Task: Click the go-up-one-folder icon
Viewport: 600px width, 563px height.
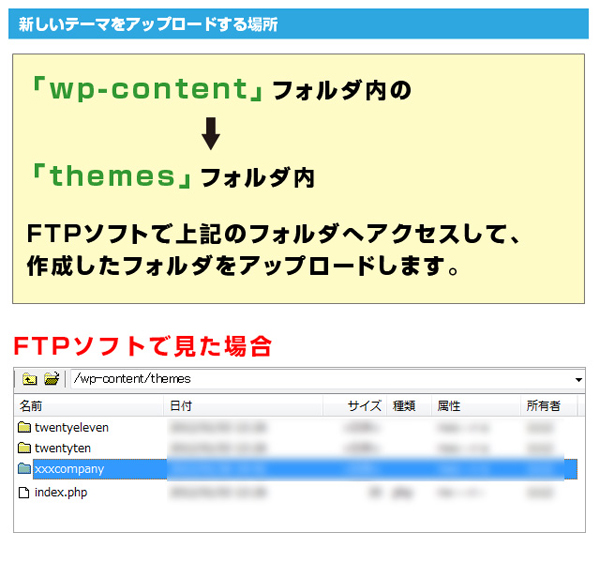Action: pos(29,379)
